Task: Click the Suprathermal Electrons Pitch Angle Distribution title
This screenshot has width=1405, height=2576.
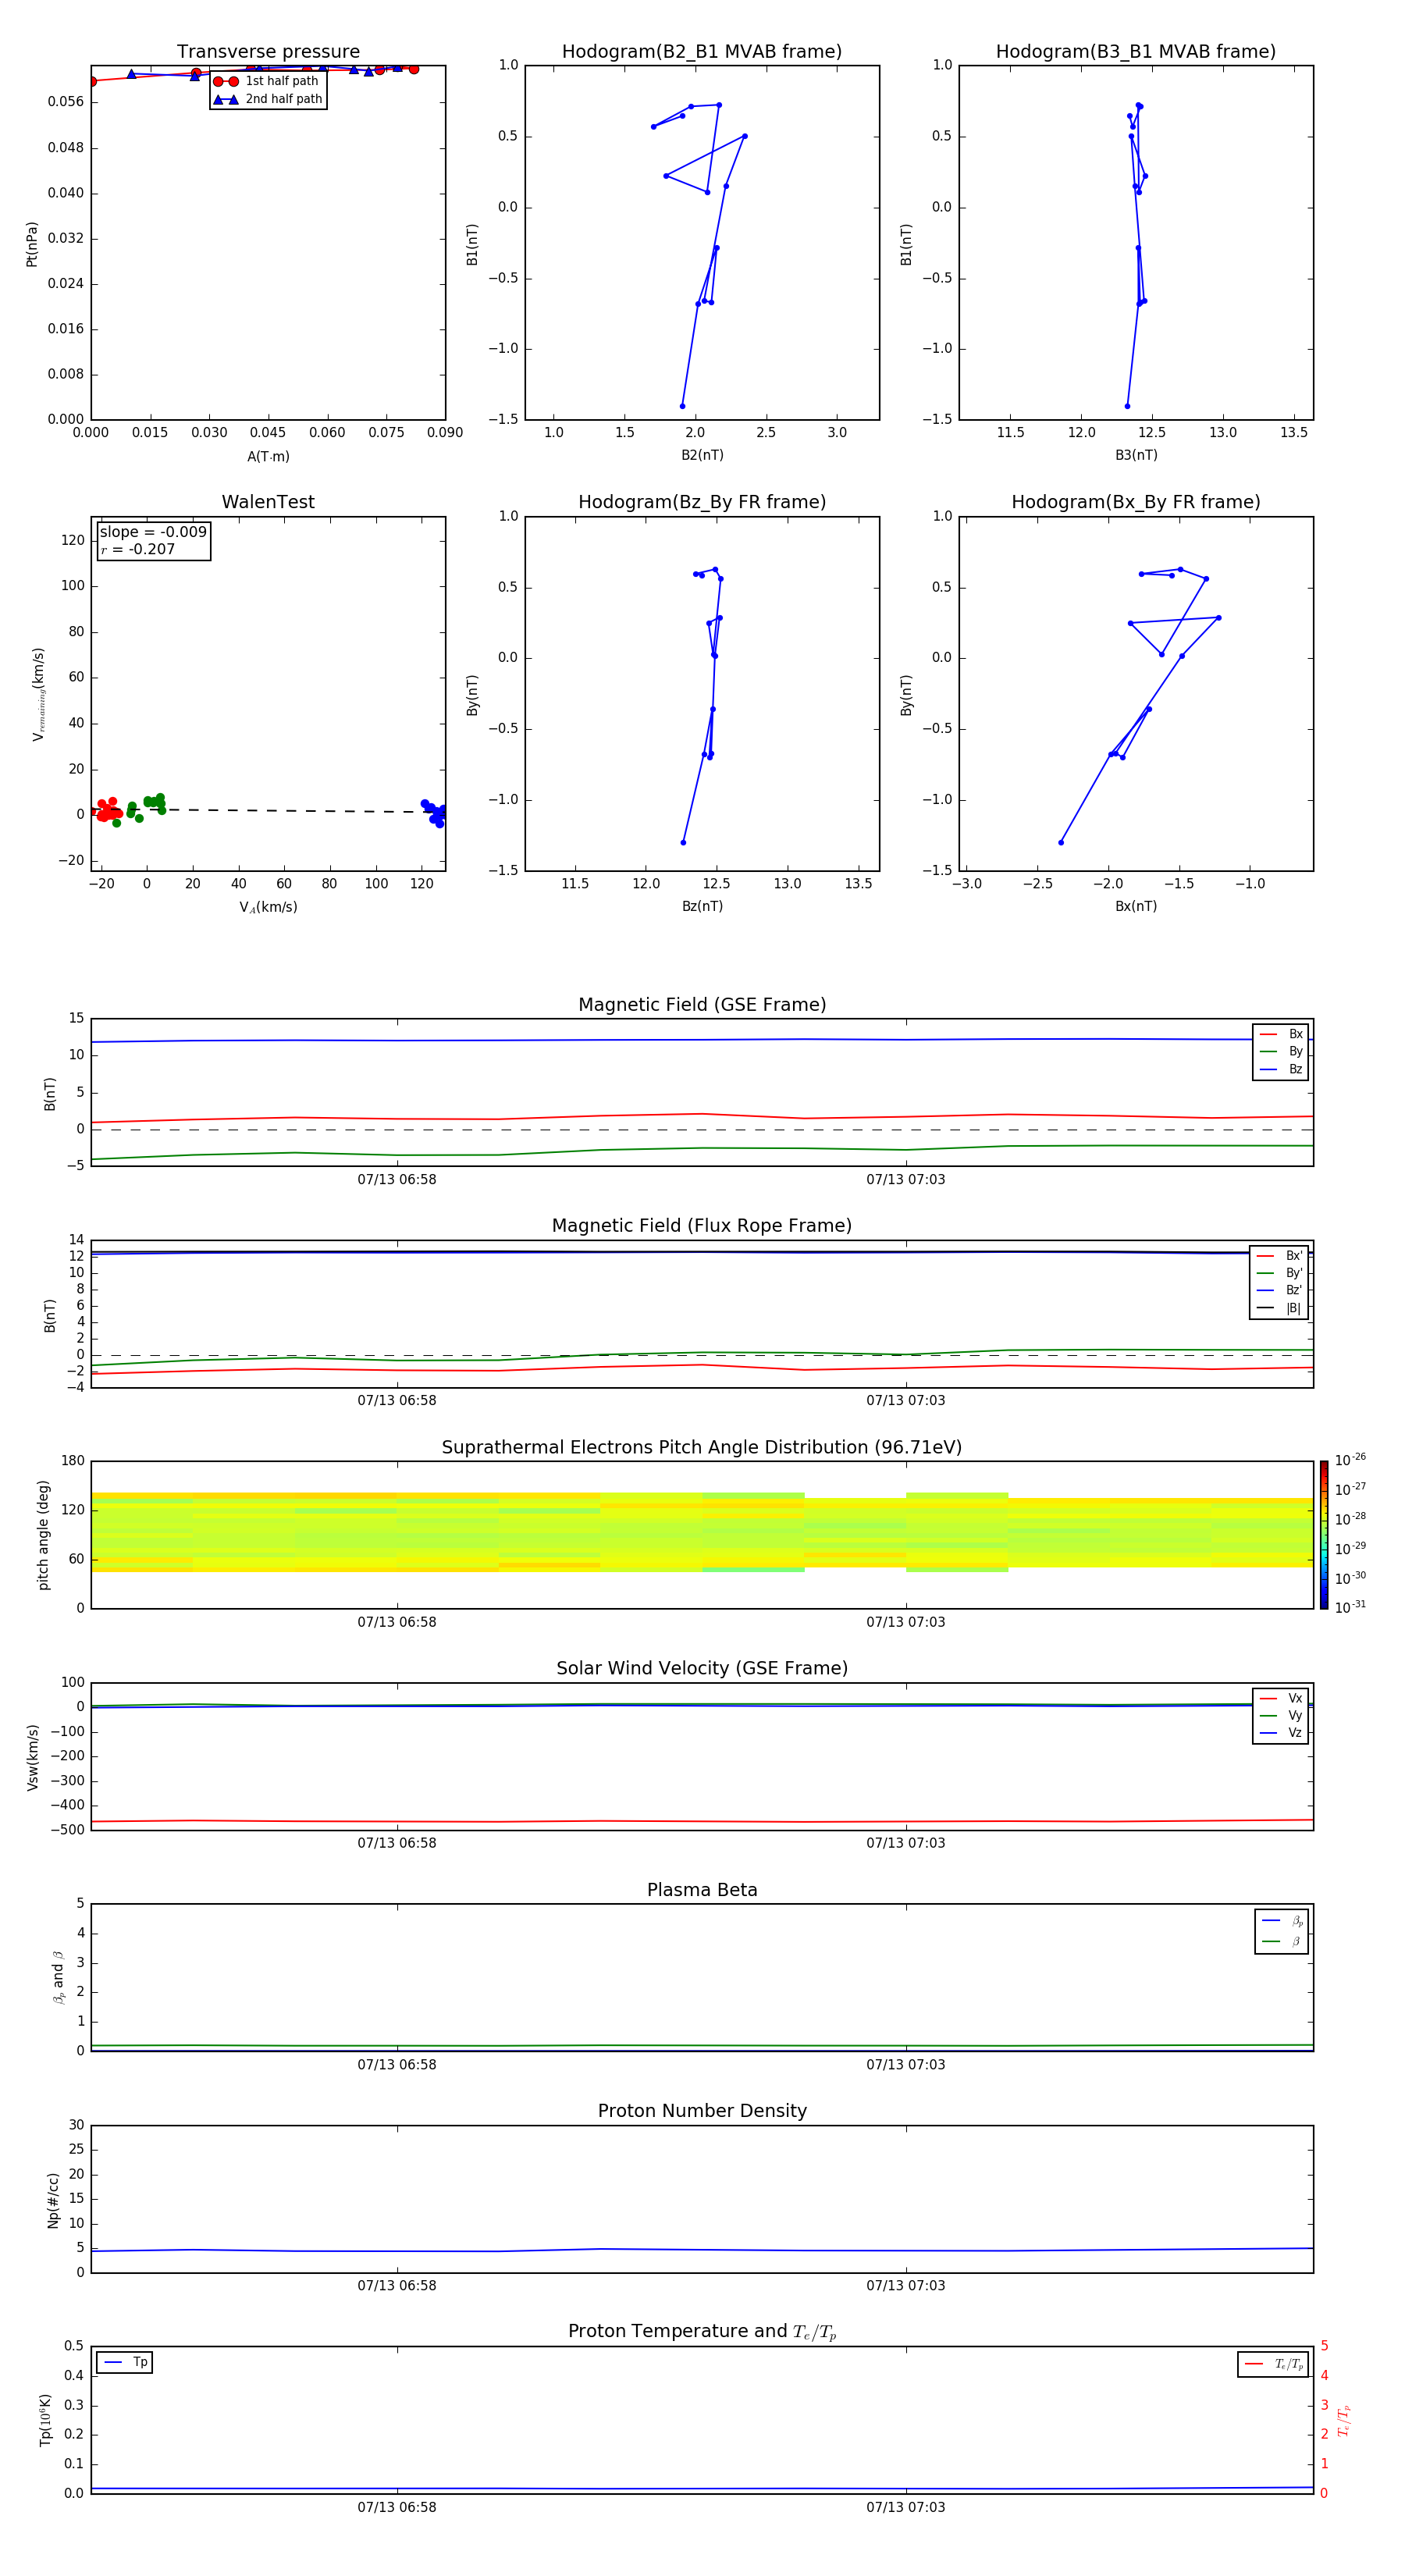Action: tap(702, 1448)
